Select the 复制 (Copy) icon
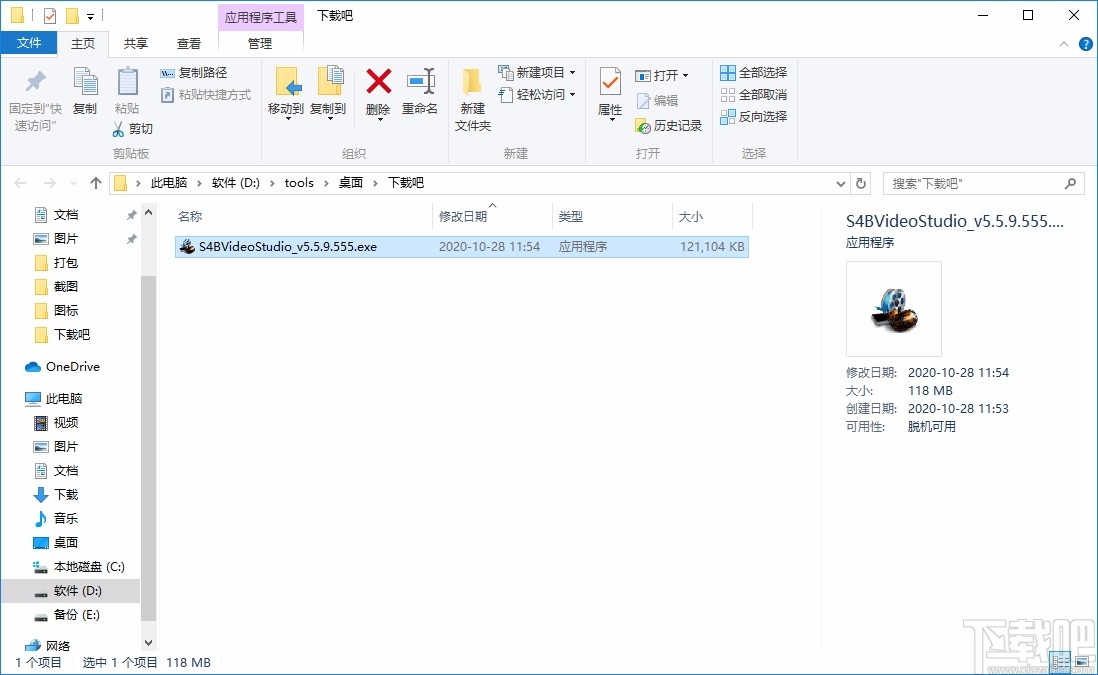This screenshot has width=1098, height=675. (85, 85)
